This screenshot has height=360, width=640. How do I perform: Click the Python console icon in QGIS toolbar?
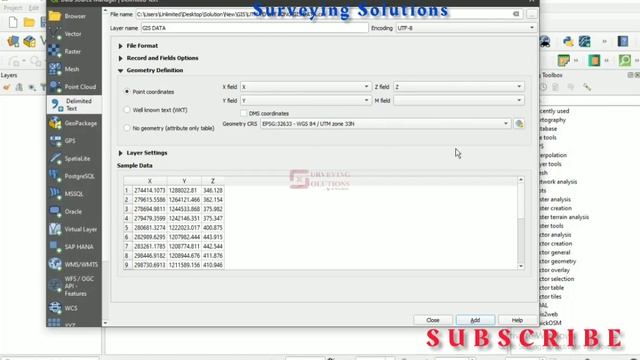[x=568, y=41]
